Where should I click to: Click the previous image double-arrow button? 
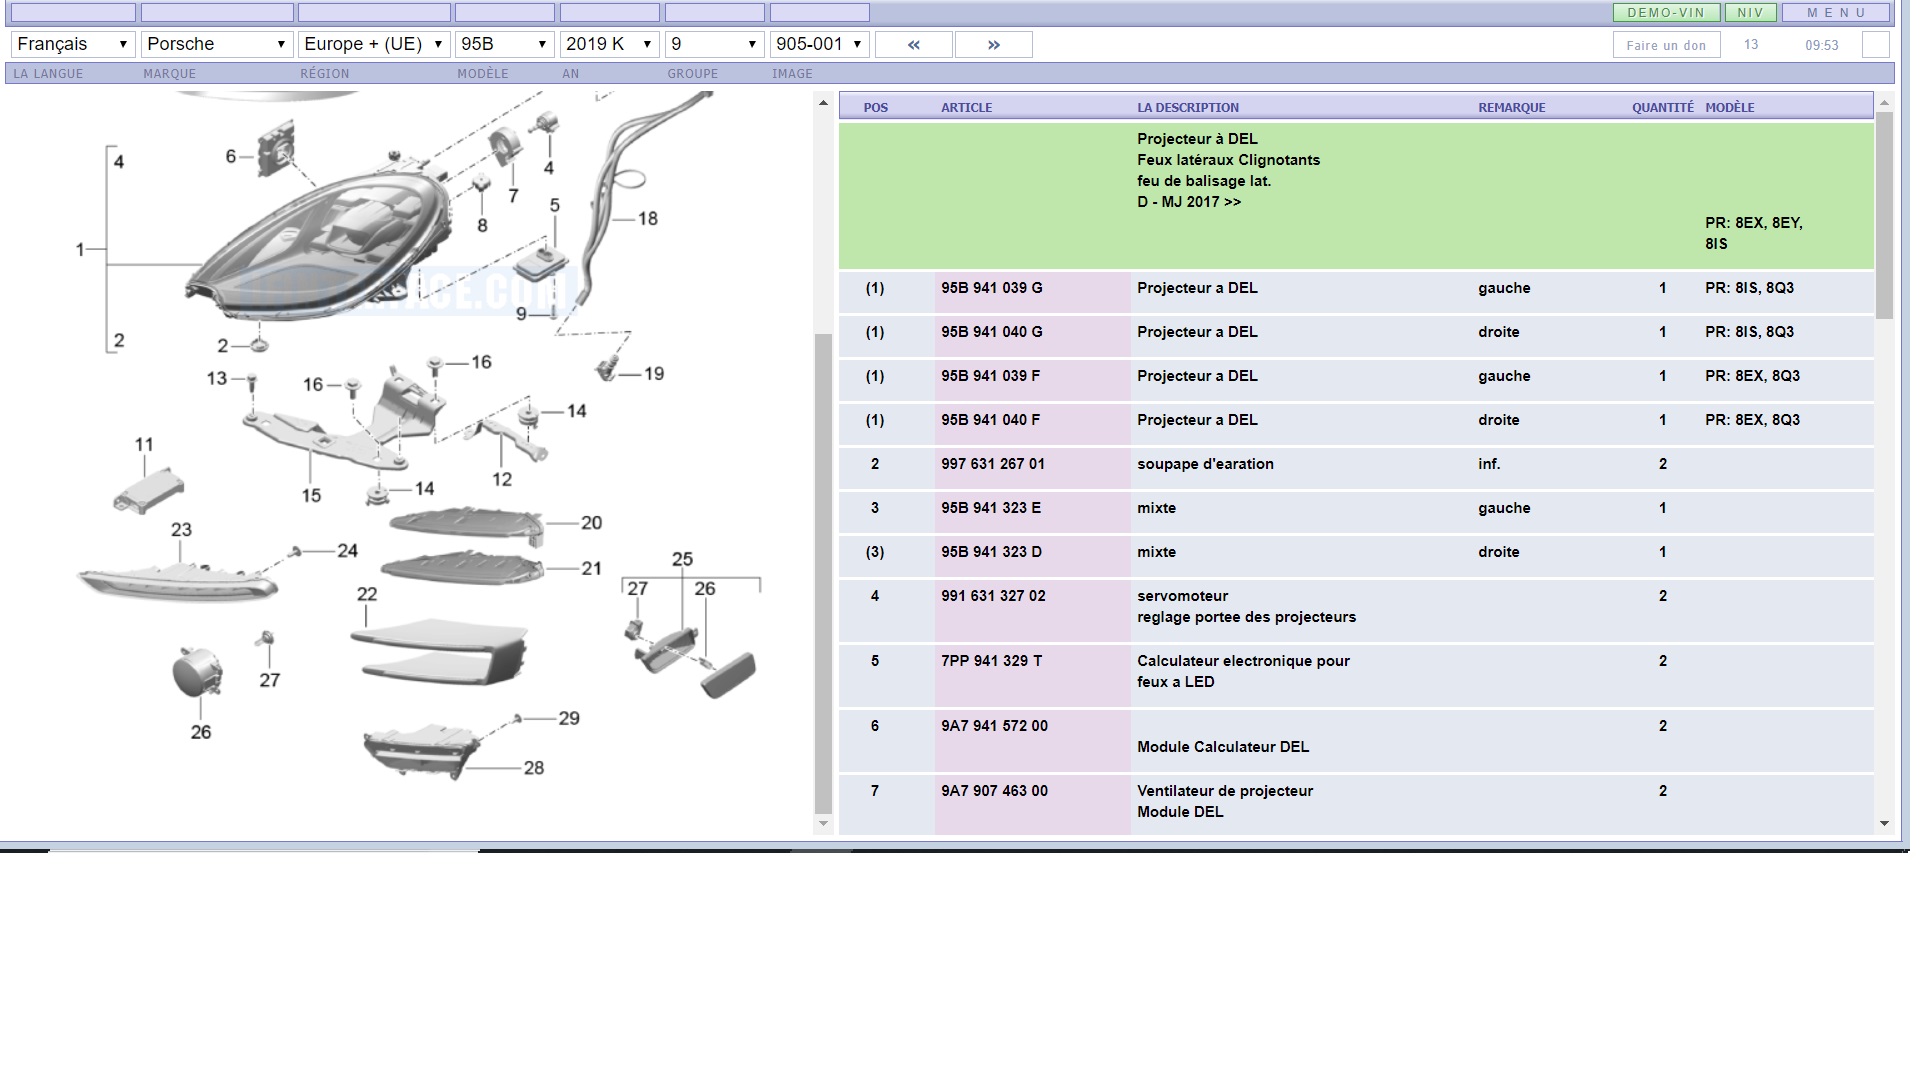(913, 45)
